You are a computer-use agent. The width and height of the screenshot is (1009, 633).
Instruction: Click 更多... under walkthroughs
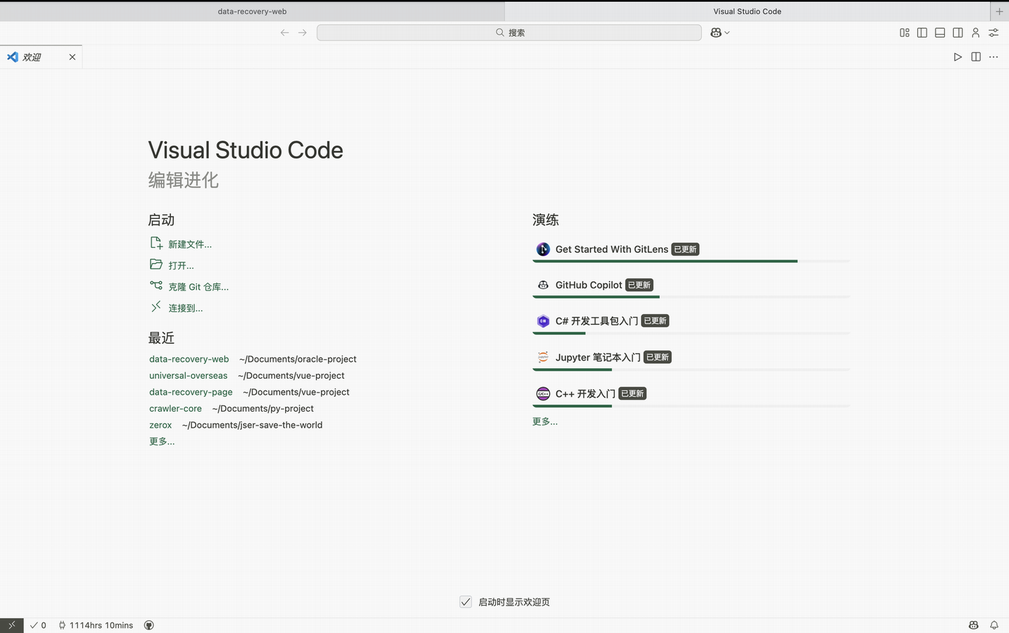pos(545,421)
